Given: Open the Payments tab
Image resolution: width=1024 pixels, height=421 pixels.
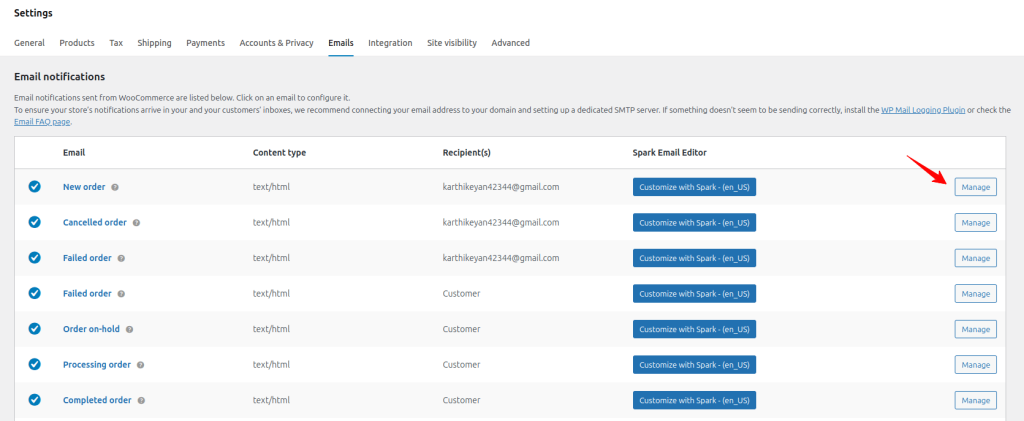Looking at the screenshot, I should pyautogui.click(x=206, y=43).
